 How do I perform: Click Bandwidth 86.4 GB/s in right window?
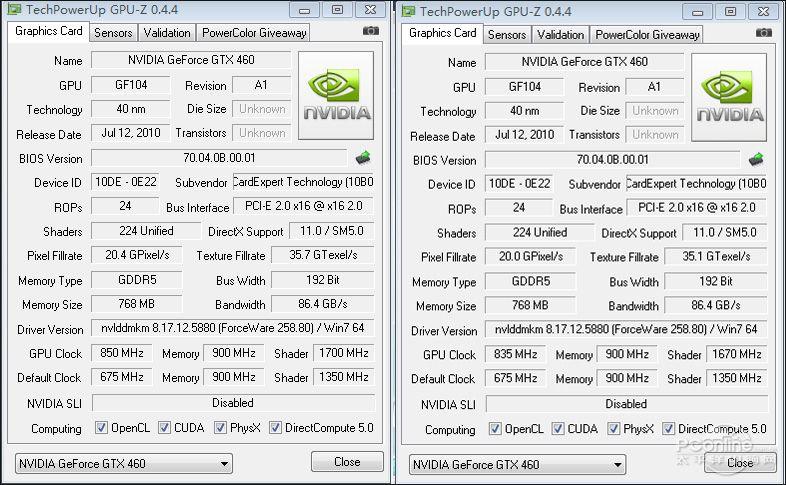pos(716,305)
